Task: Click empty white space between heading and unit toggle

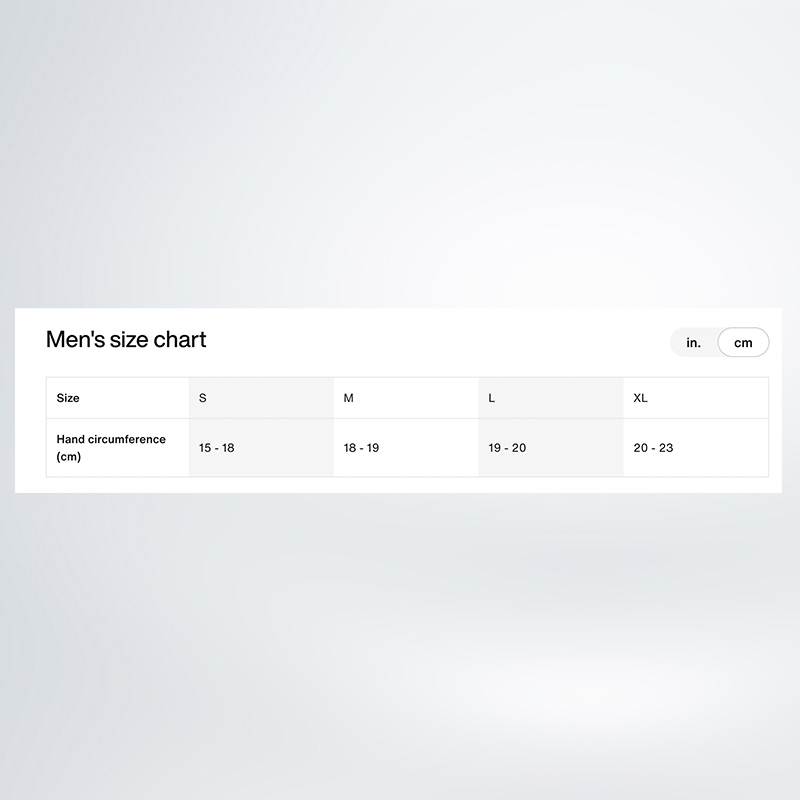Action: click(x=434, y=341)
